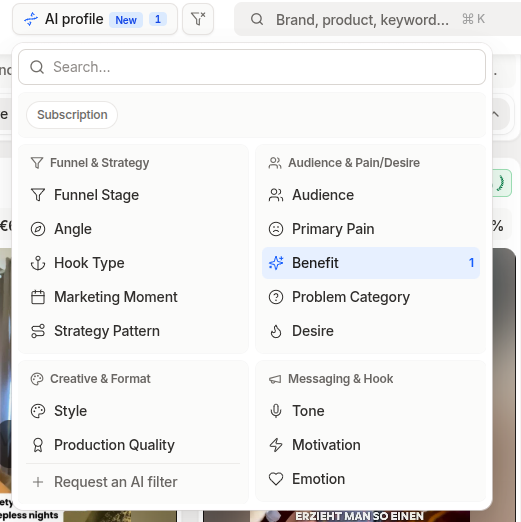Screen dimensions: 521x522
Task: Click magnifier icon in top search bar
Action: click(x=257, y=19)
